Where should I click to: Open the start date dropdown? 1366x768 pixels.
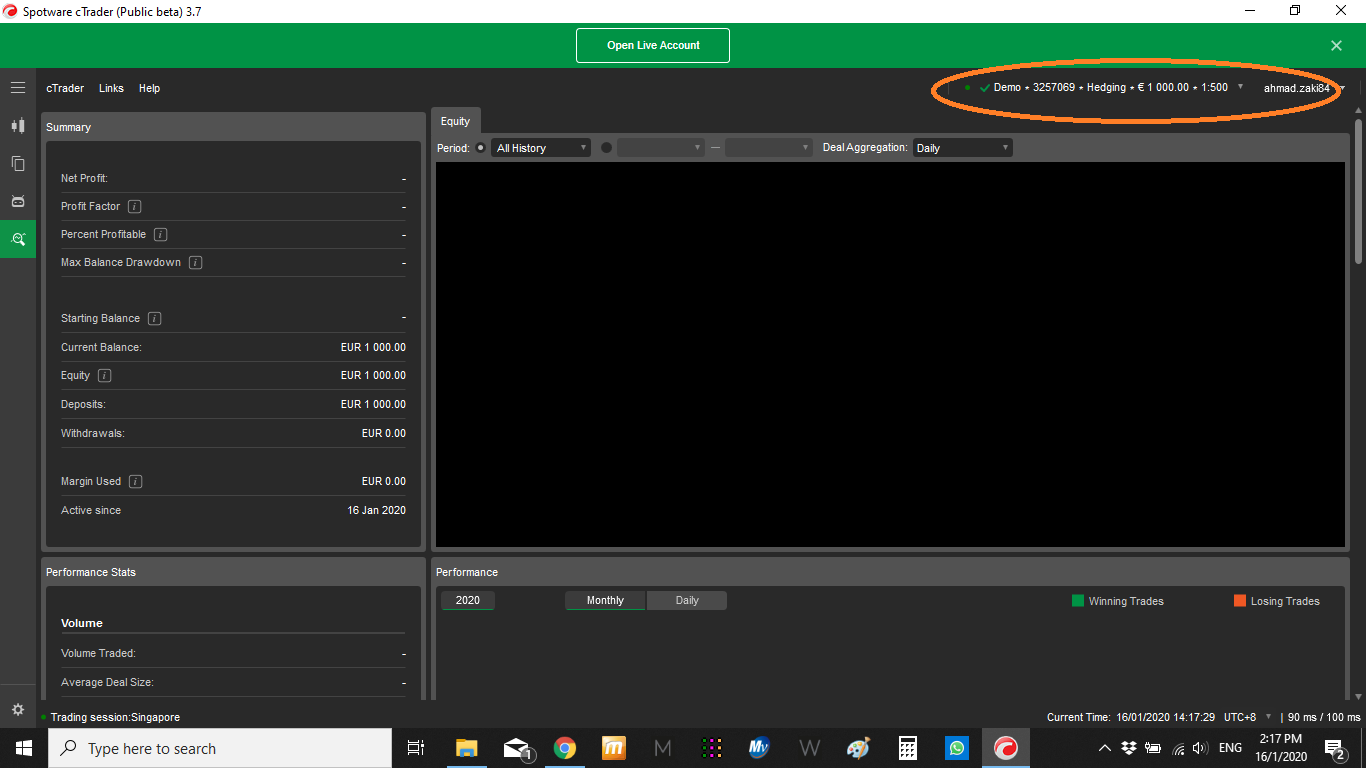pyautogui.click(x=661, y=147)
